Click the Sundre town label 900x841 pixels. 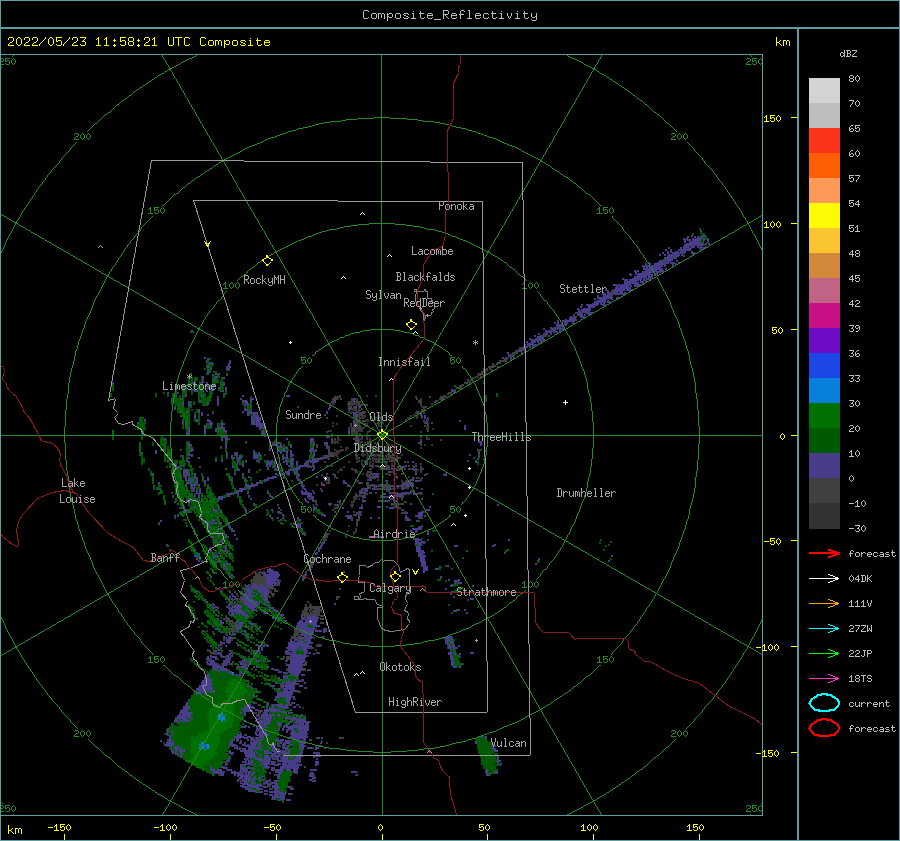tap(303, 415)
